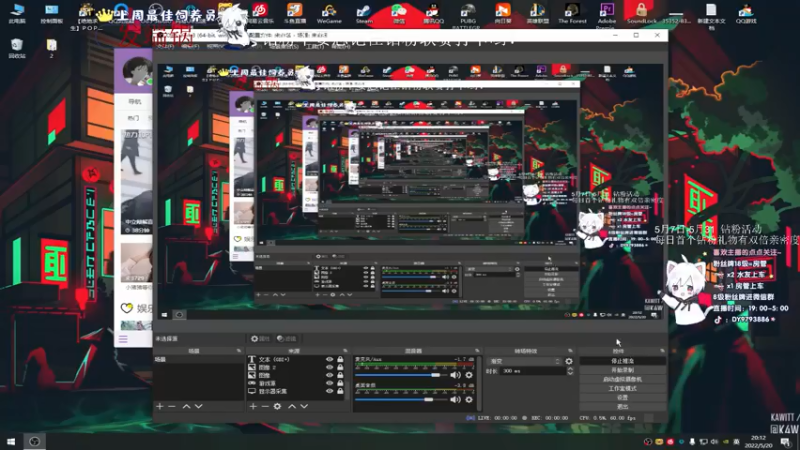
Task: Undock the scene transitions panel header icon
Action: point(570,351)
